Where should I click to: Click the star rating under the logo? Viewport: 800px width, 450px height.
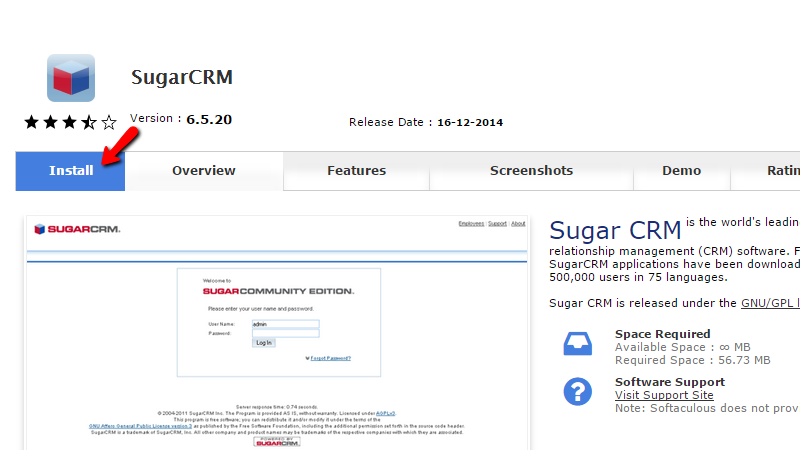(70, 122)
